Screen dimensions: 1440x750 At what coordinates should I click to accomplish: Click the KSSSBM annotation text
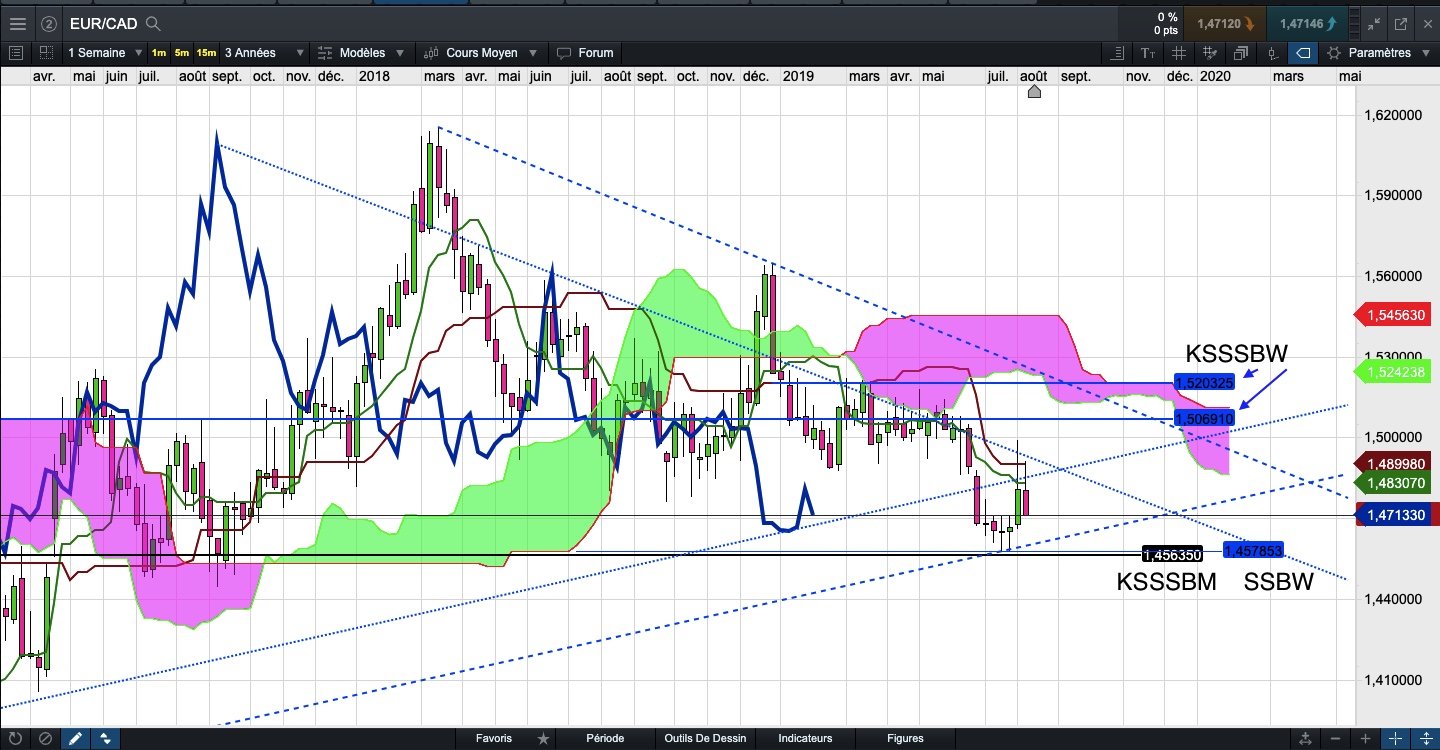point(1166,582)
